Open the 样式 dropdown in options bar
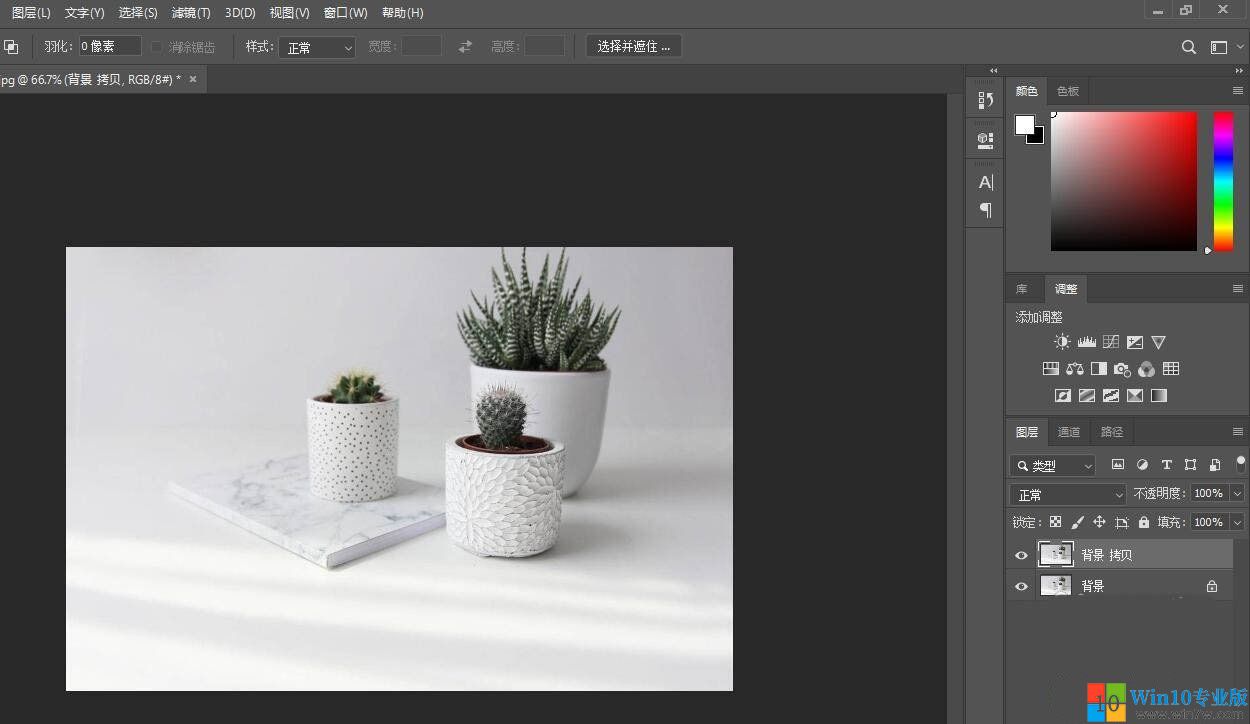This screenshot has height=724, width=1250. point(317,46)
